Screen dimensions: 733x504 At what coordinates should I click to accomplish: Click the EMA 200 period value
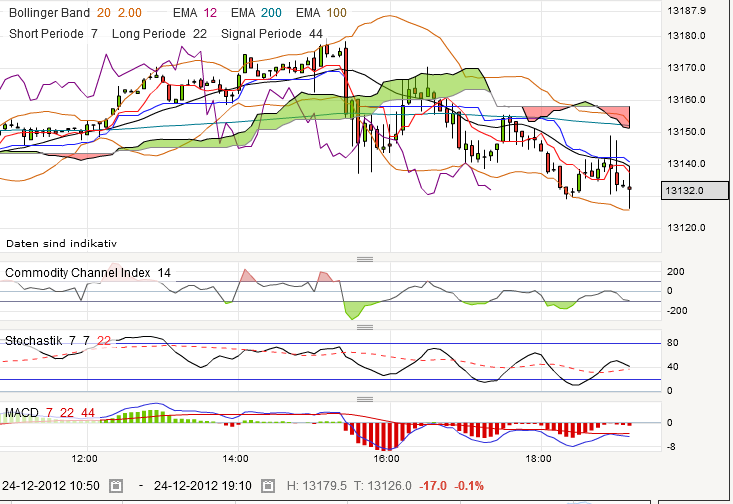point(271,13)
